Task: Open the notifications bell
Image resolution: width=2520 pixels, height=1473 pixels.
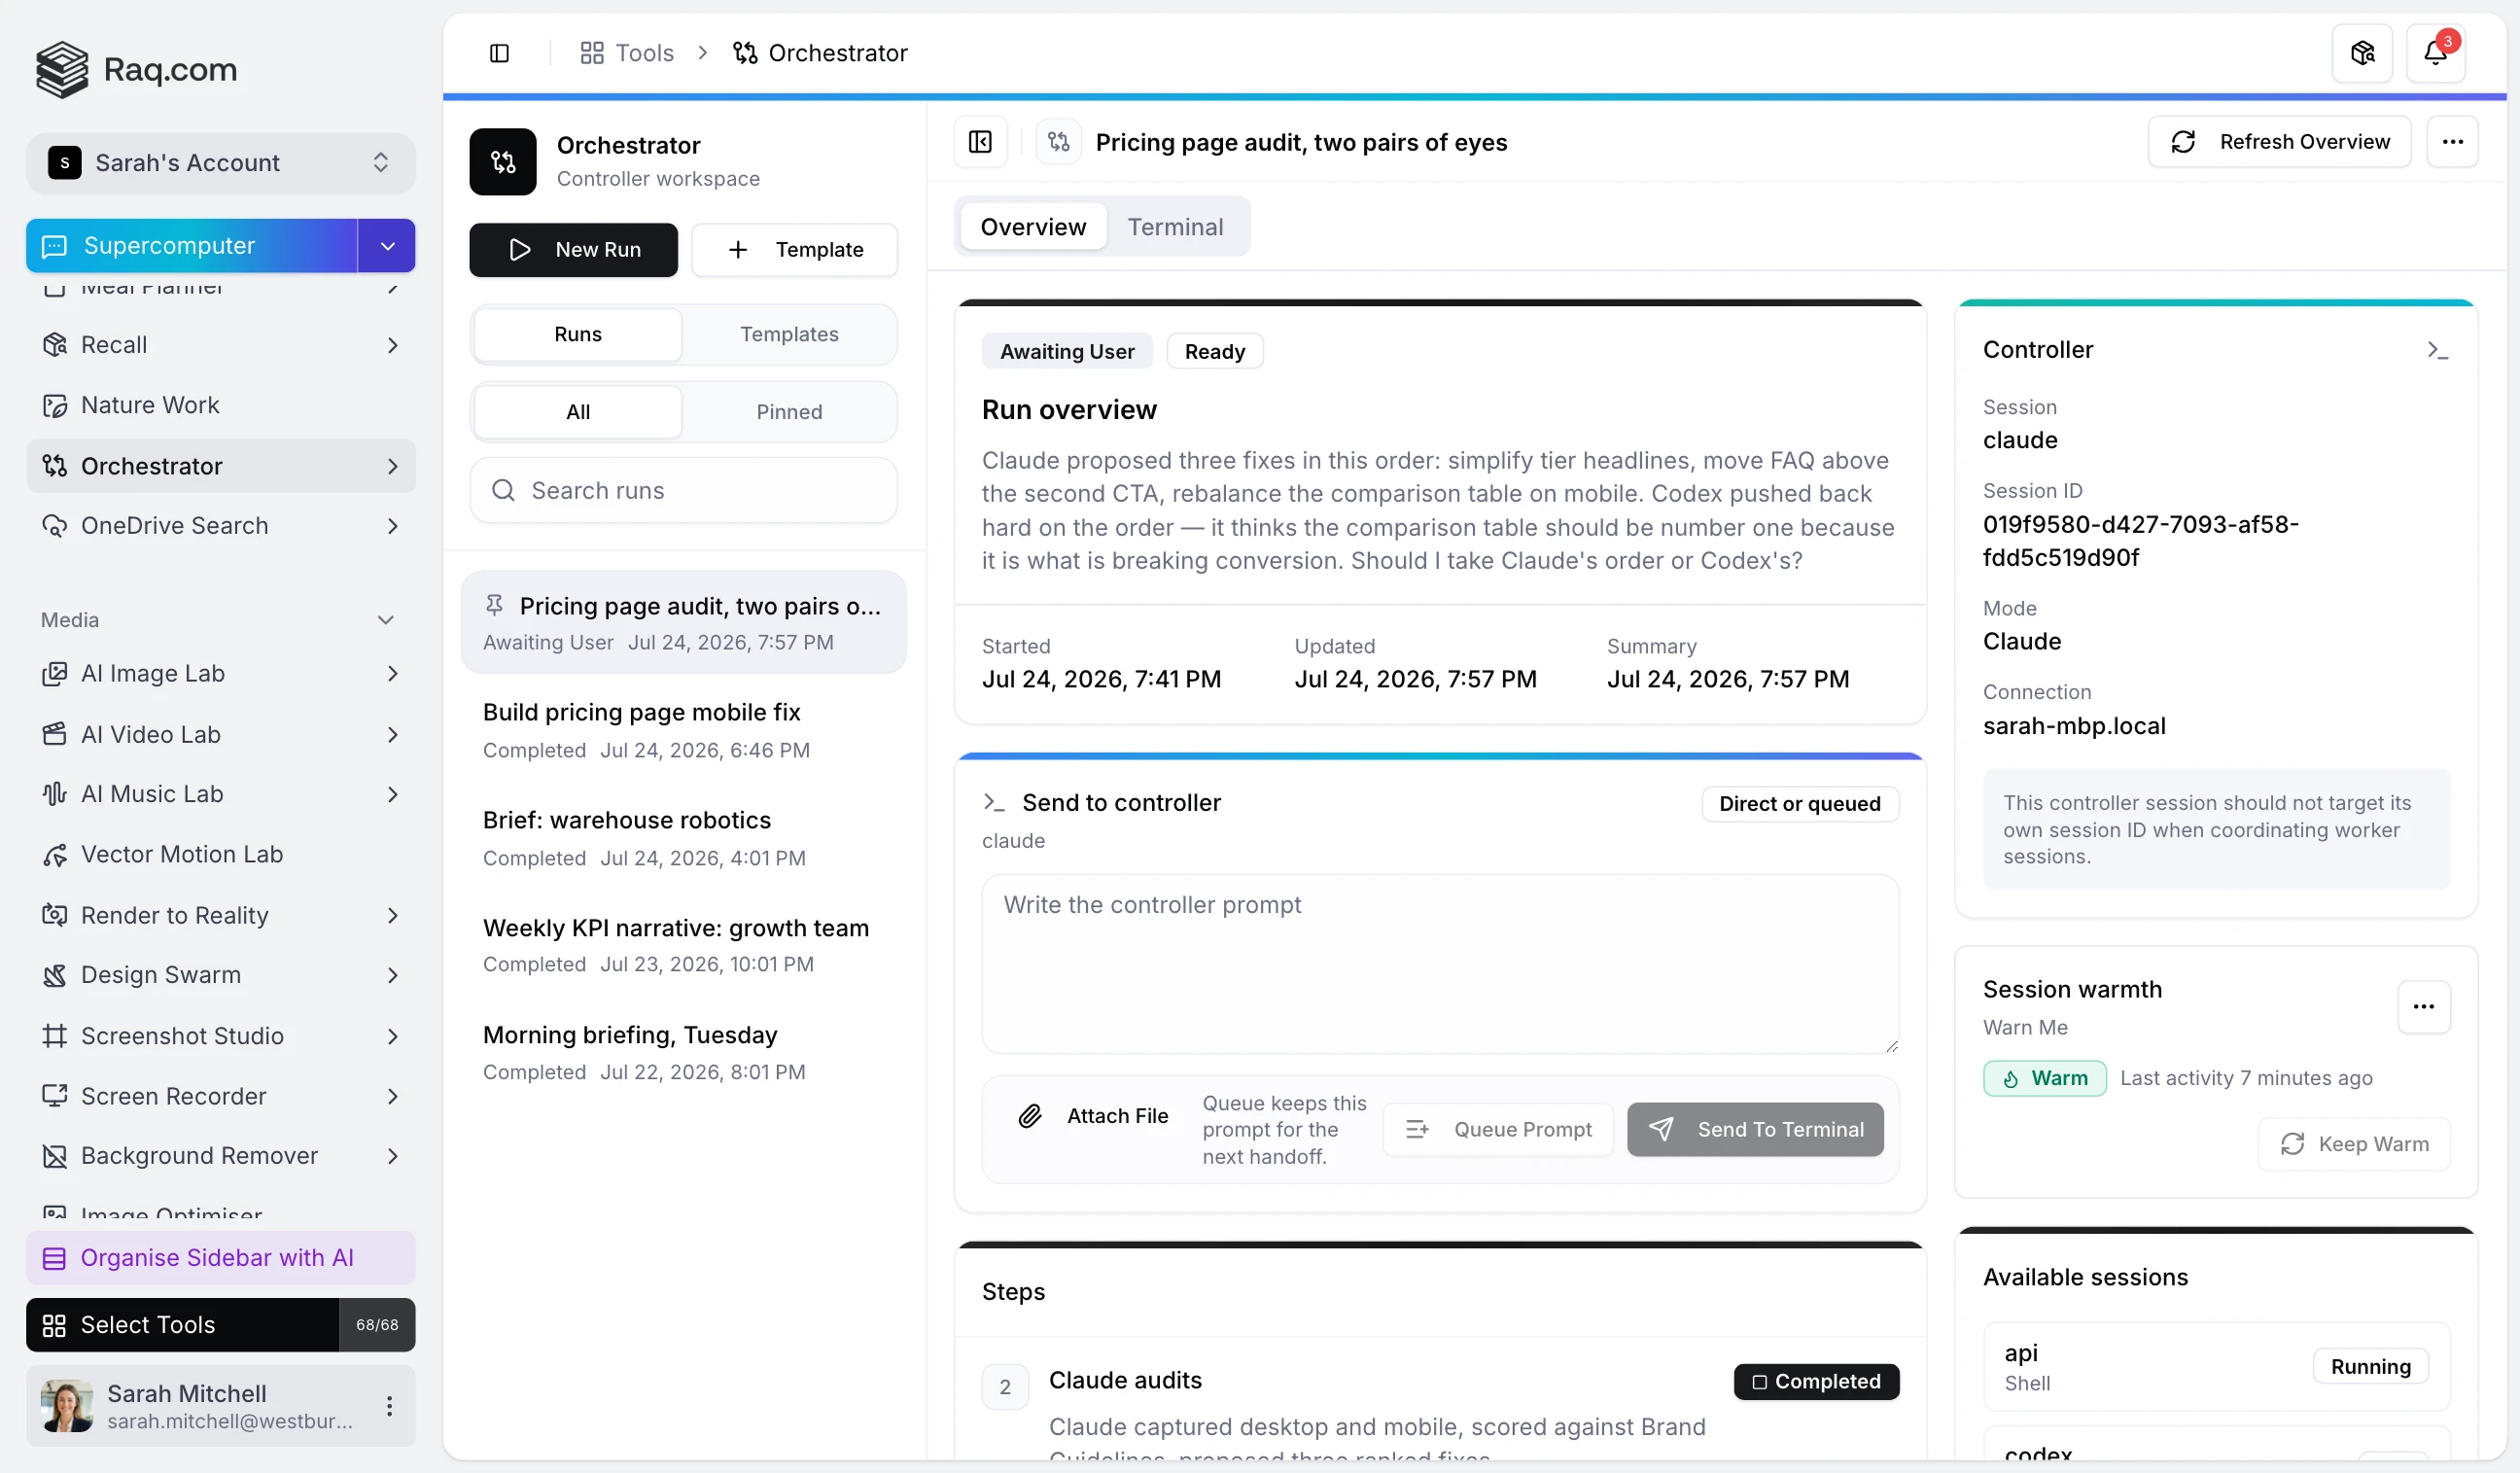Action: (2435, 53)
